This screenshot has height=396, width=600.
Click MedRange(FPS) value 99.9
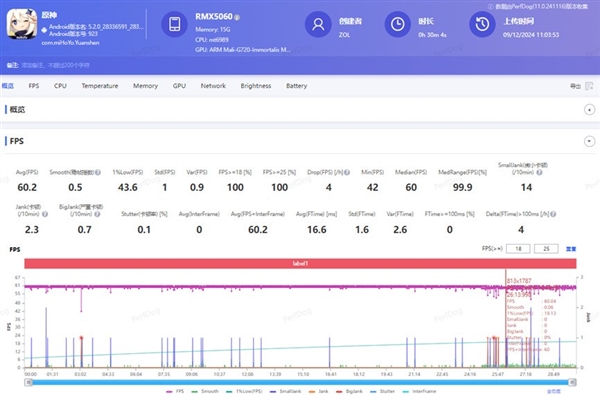tap(462, 187)
